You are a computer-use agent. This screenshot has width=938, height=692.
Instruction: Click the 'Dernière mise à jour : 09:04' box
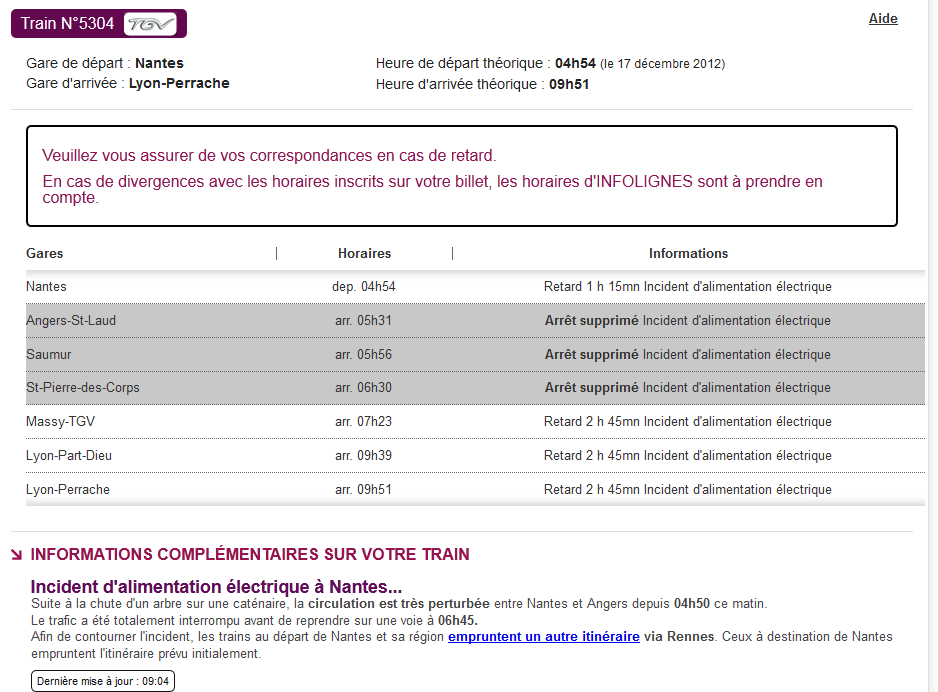(x=103, y=681)
